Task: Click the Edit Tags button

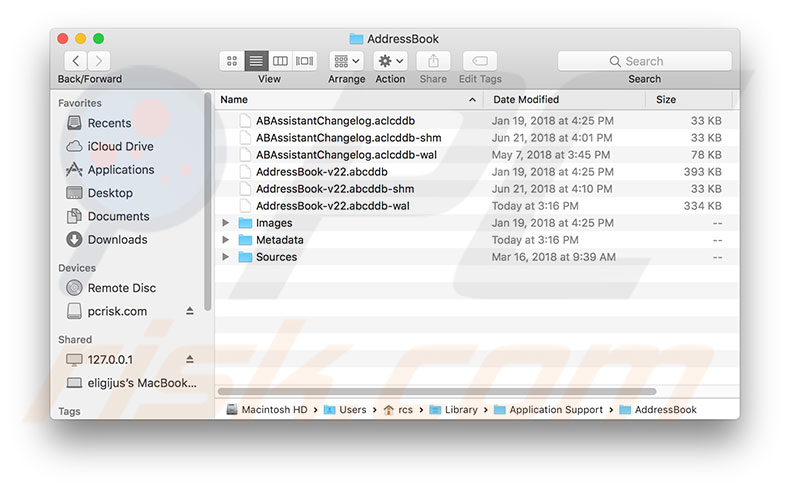Action: tap(480, 61)
